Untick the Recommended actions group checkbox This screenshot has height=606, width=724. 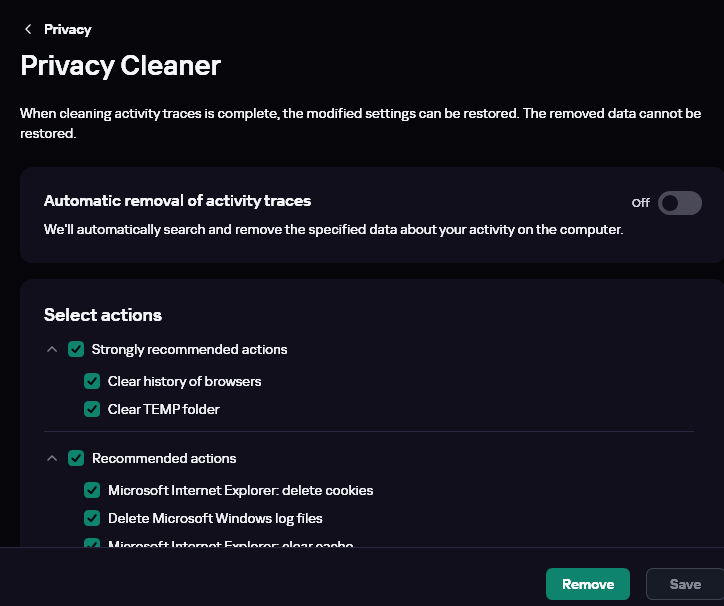point(76,458)
